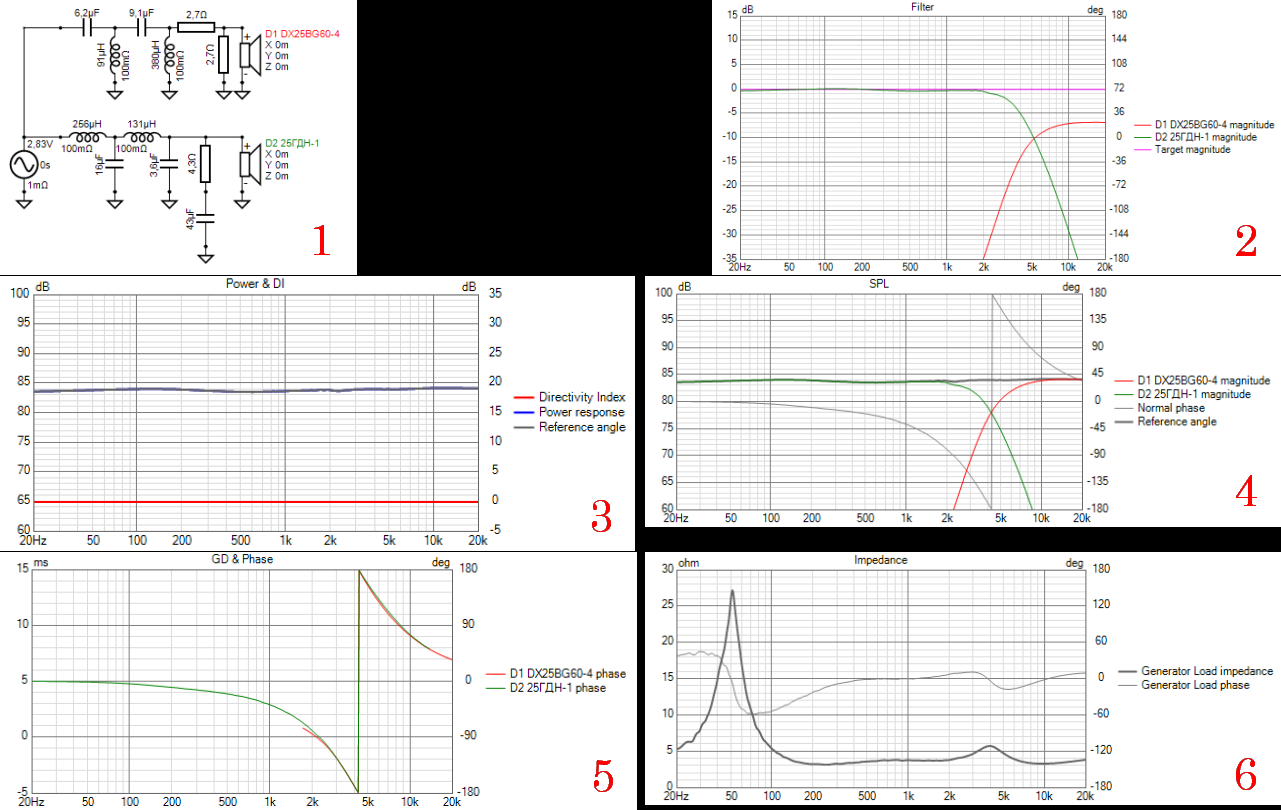
Task: Click Power response legend entry
Action: [581, 412]
